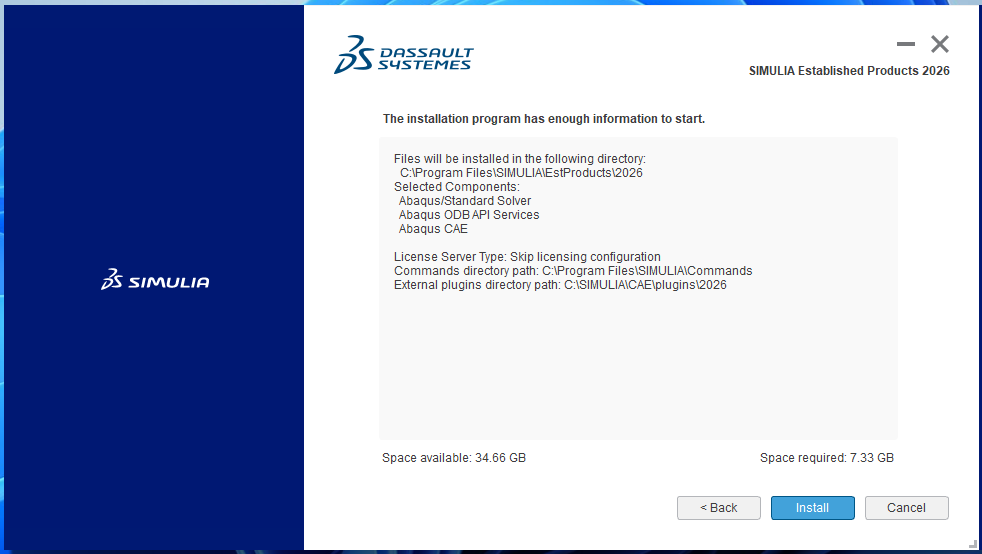This screenshot has height=554, width=982.
Task: Click the Dassault Systemes logo
Action: tap(403, 54)
